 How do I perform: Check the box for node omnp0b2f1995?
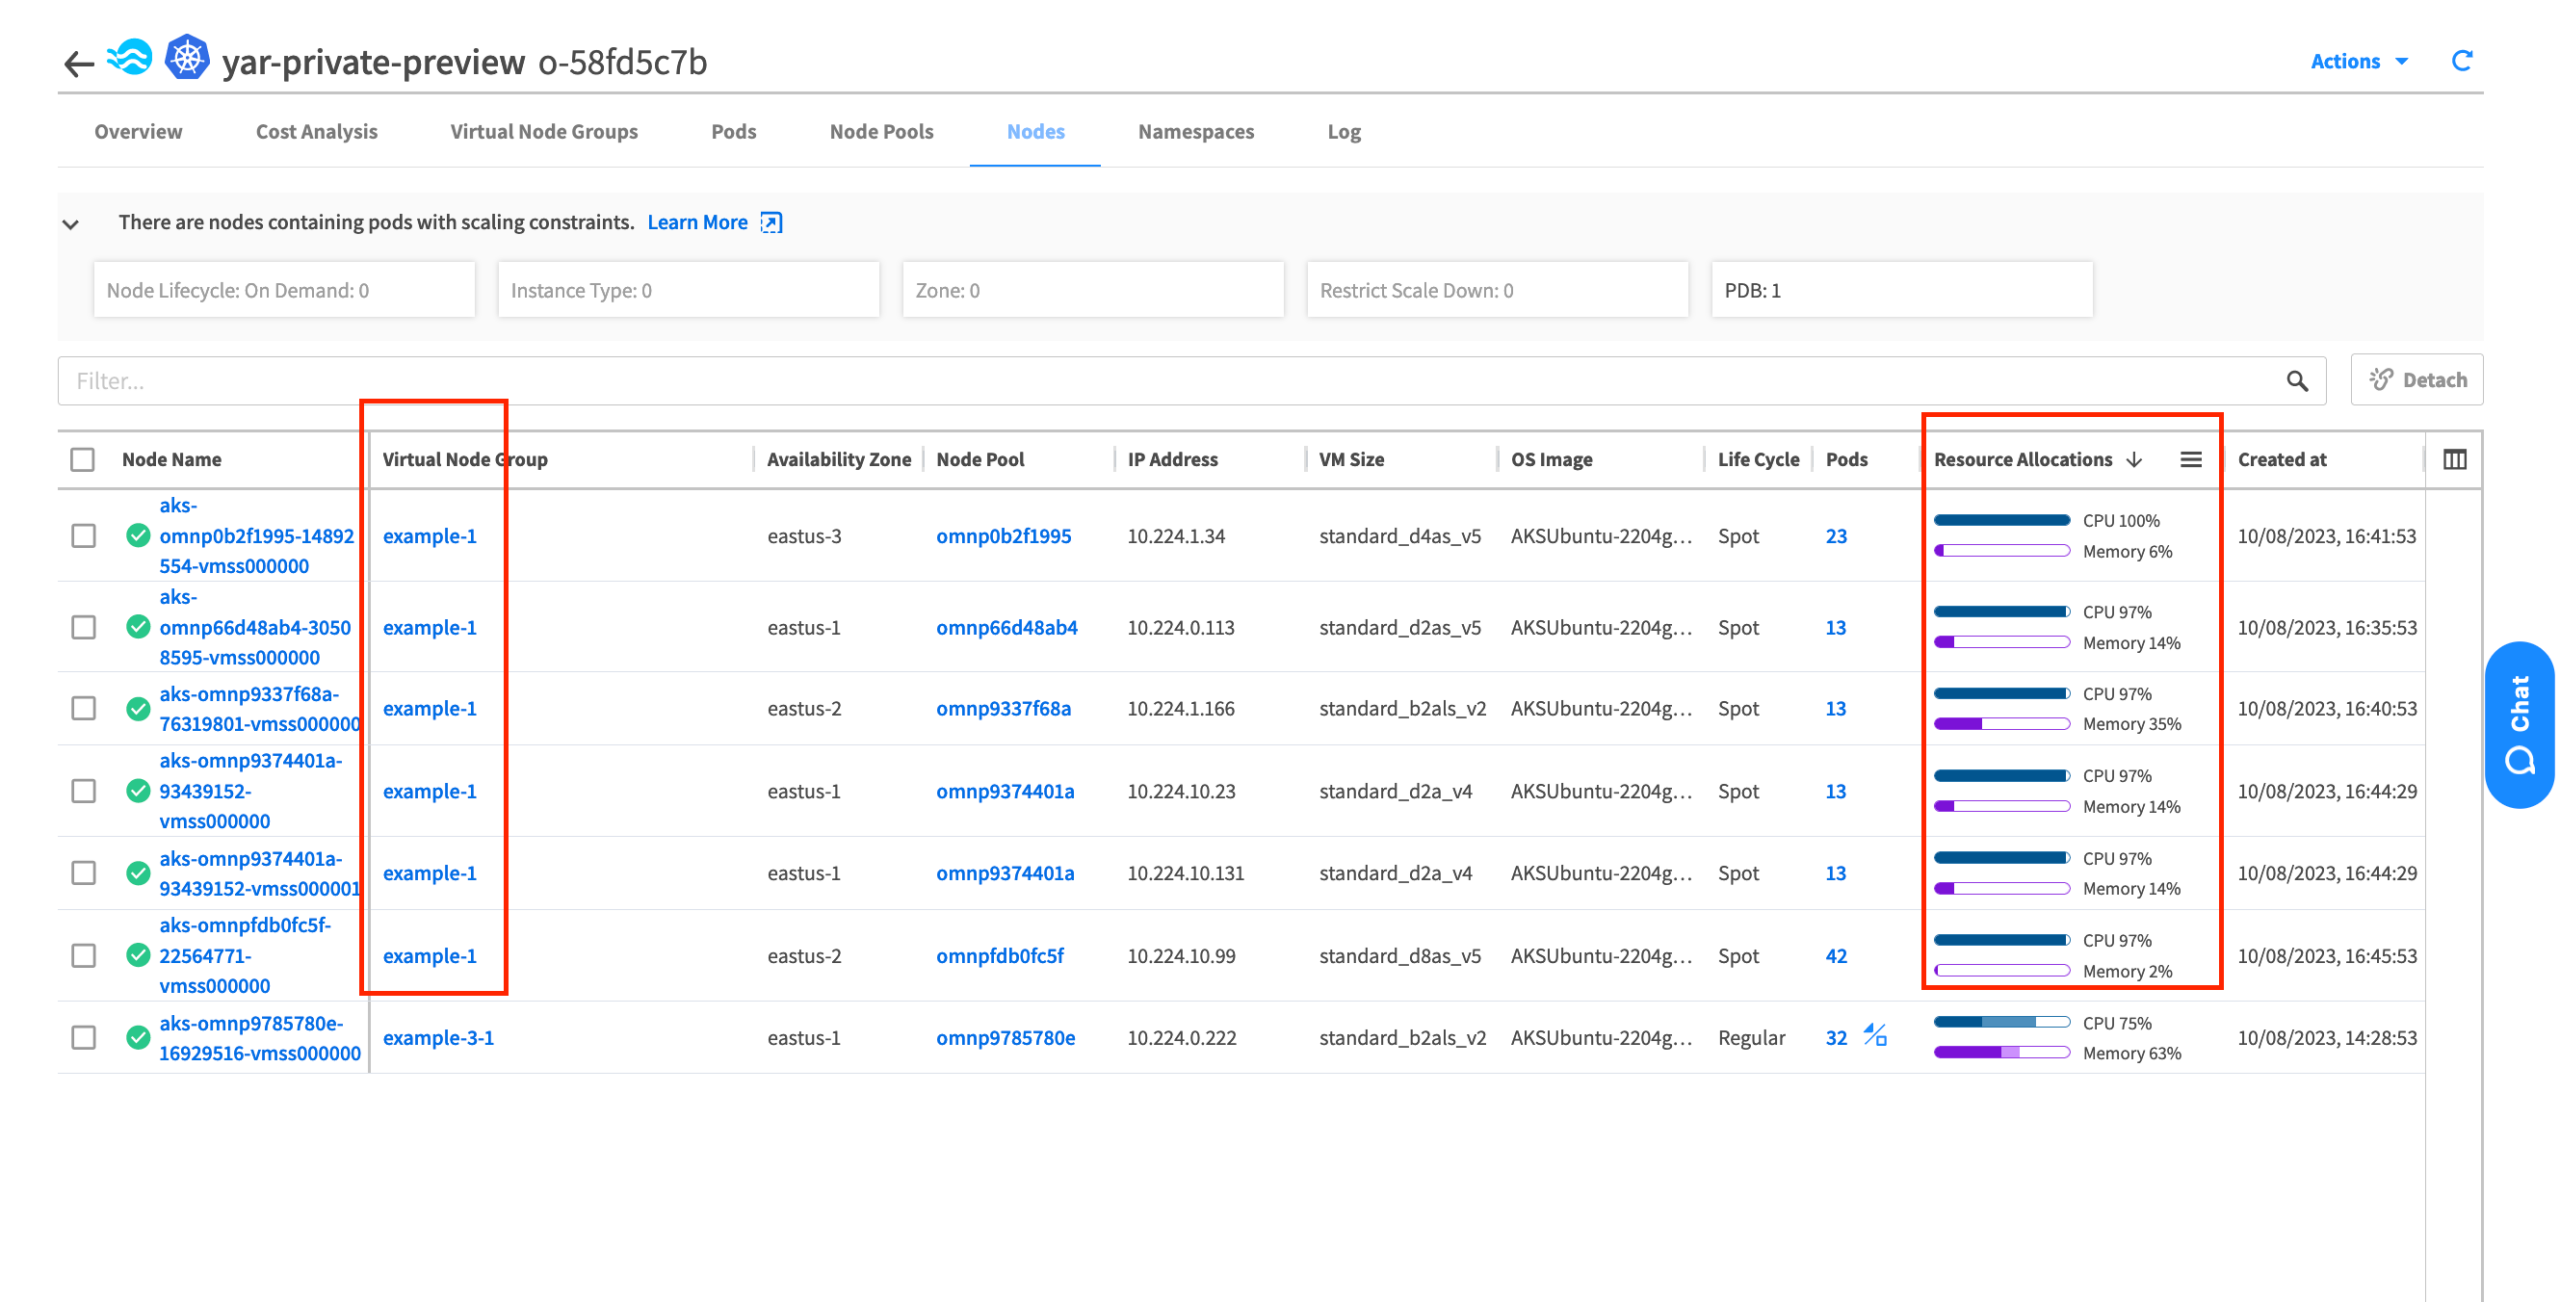pyautogui.click(x=84, y=536)
